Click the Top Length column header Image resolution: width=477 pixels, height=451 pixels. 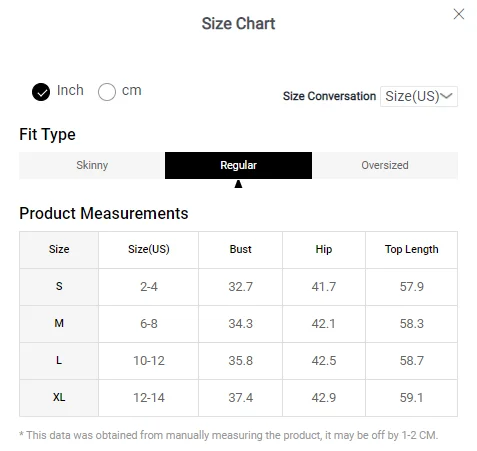(x=412, y=250)
